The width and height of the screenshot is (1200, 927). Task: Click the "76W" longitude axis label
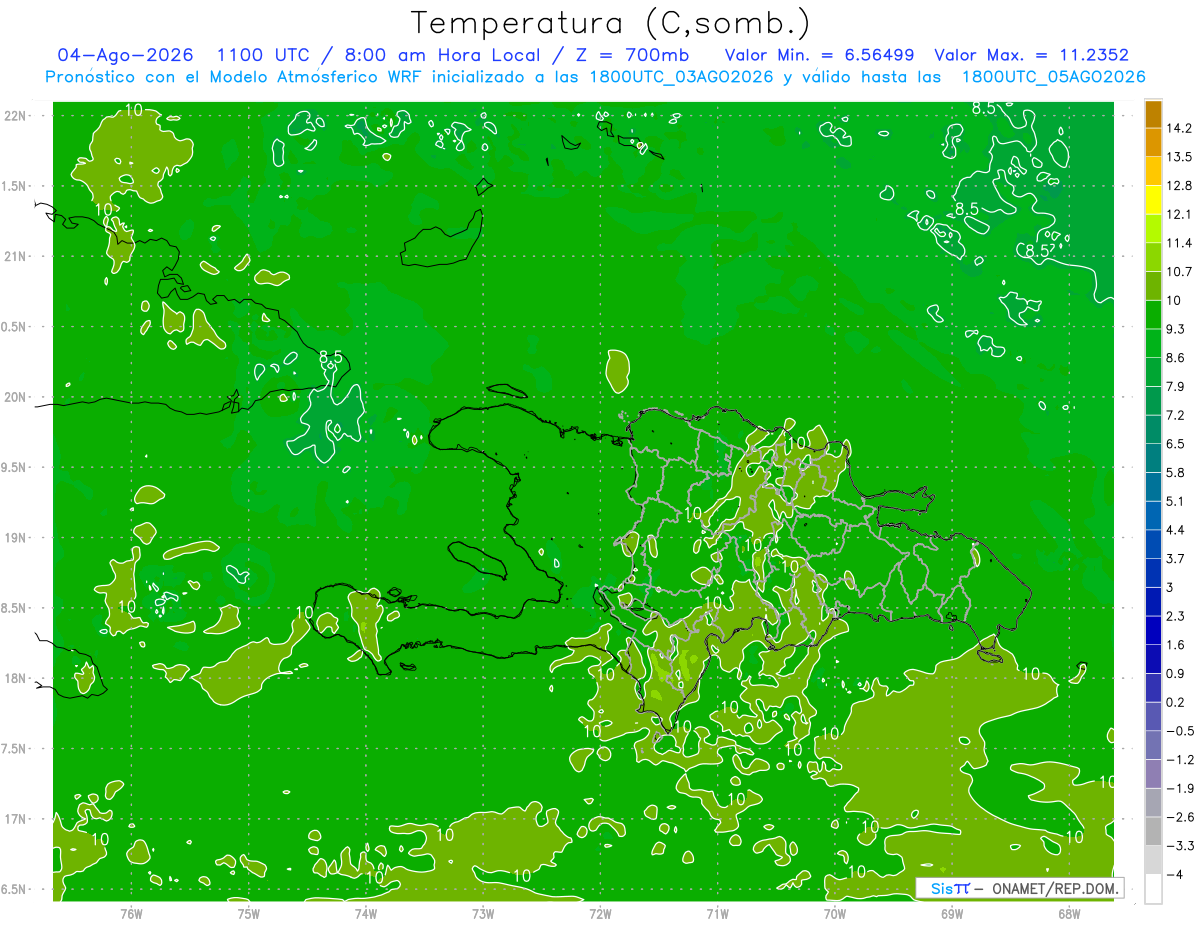click(131, 914)
